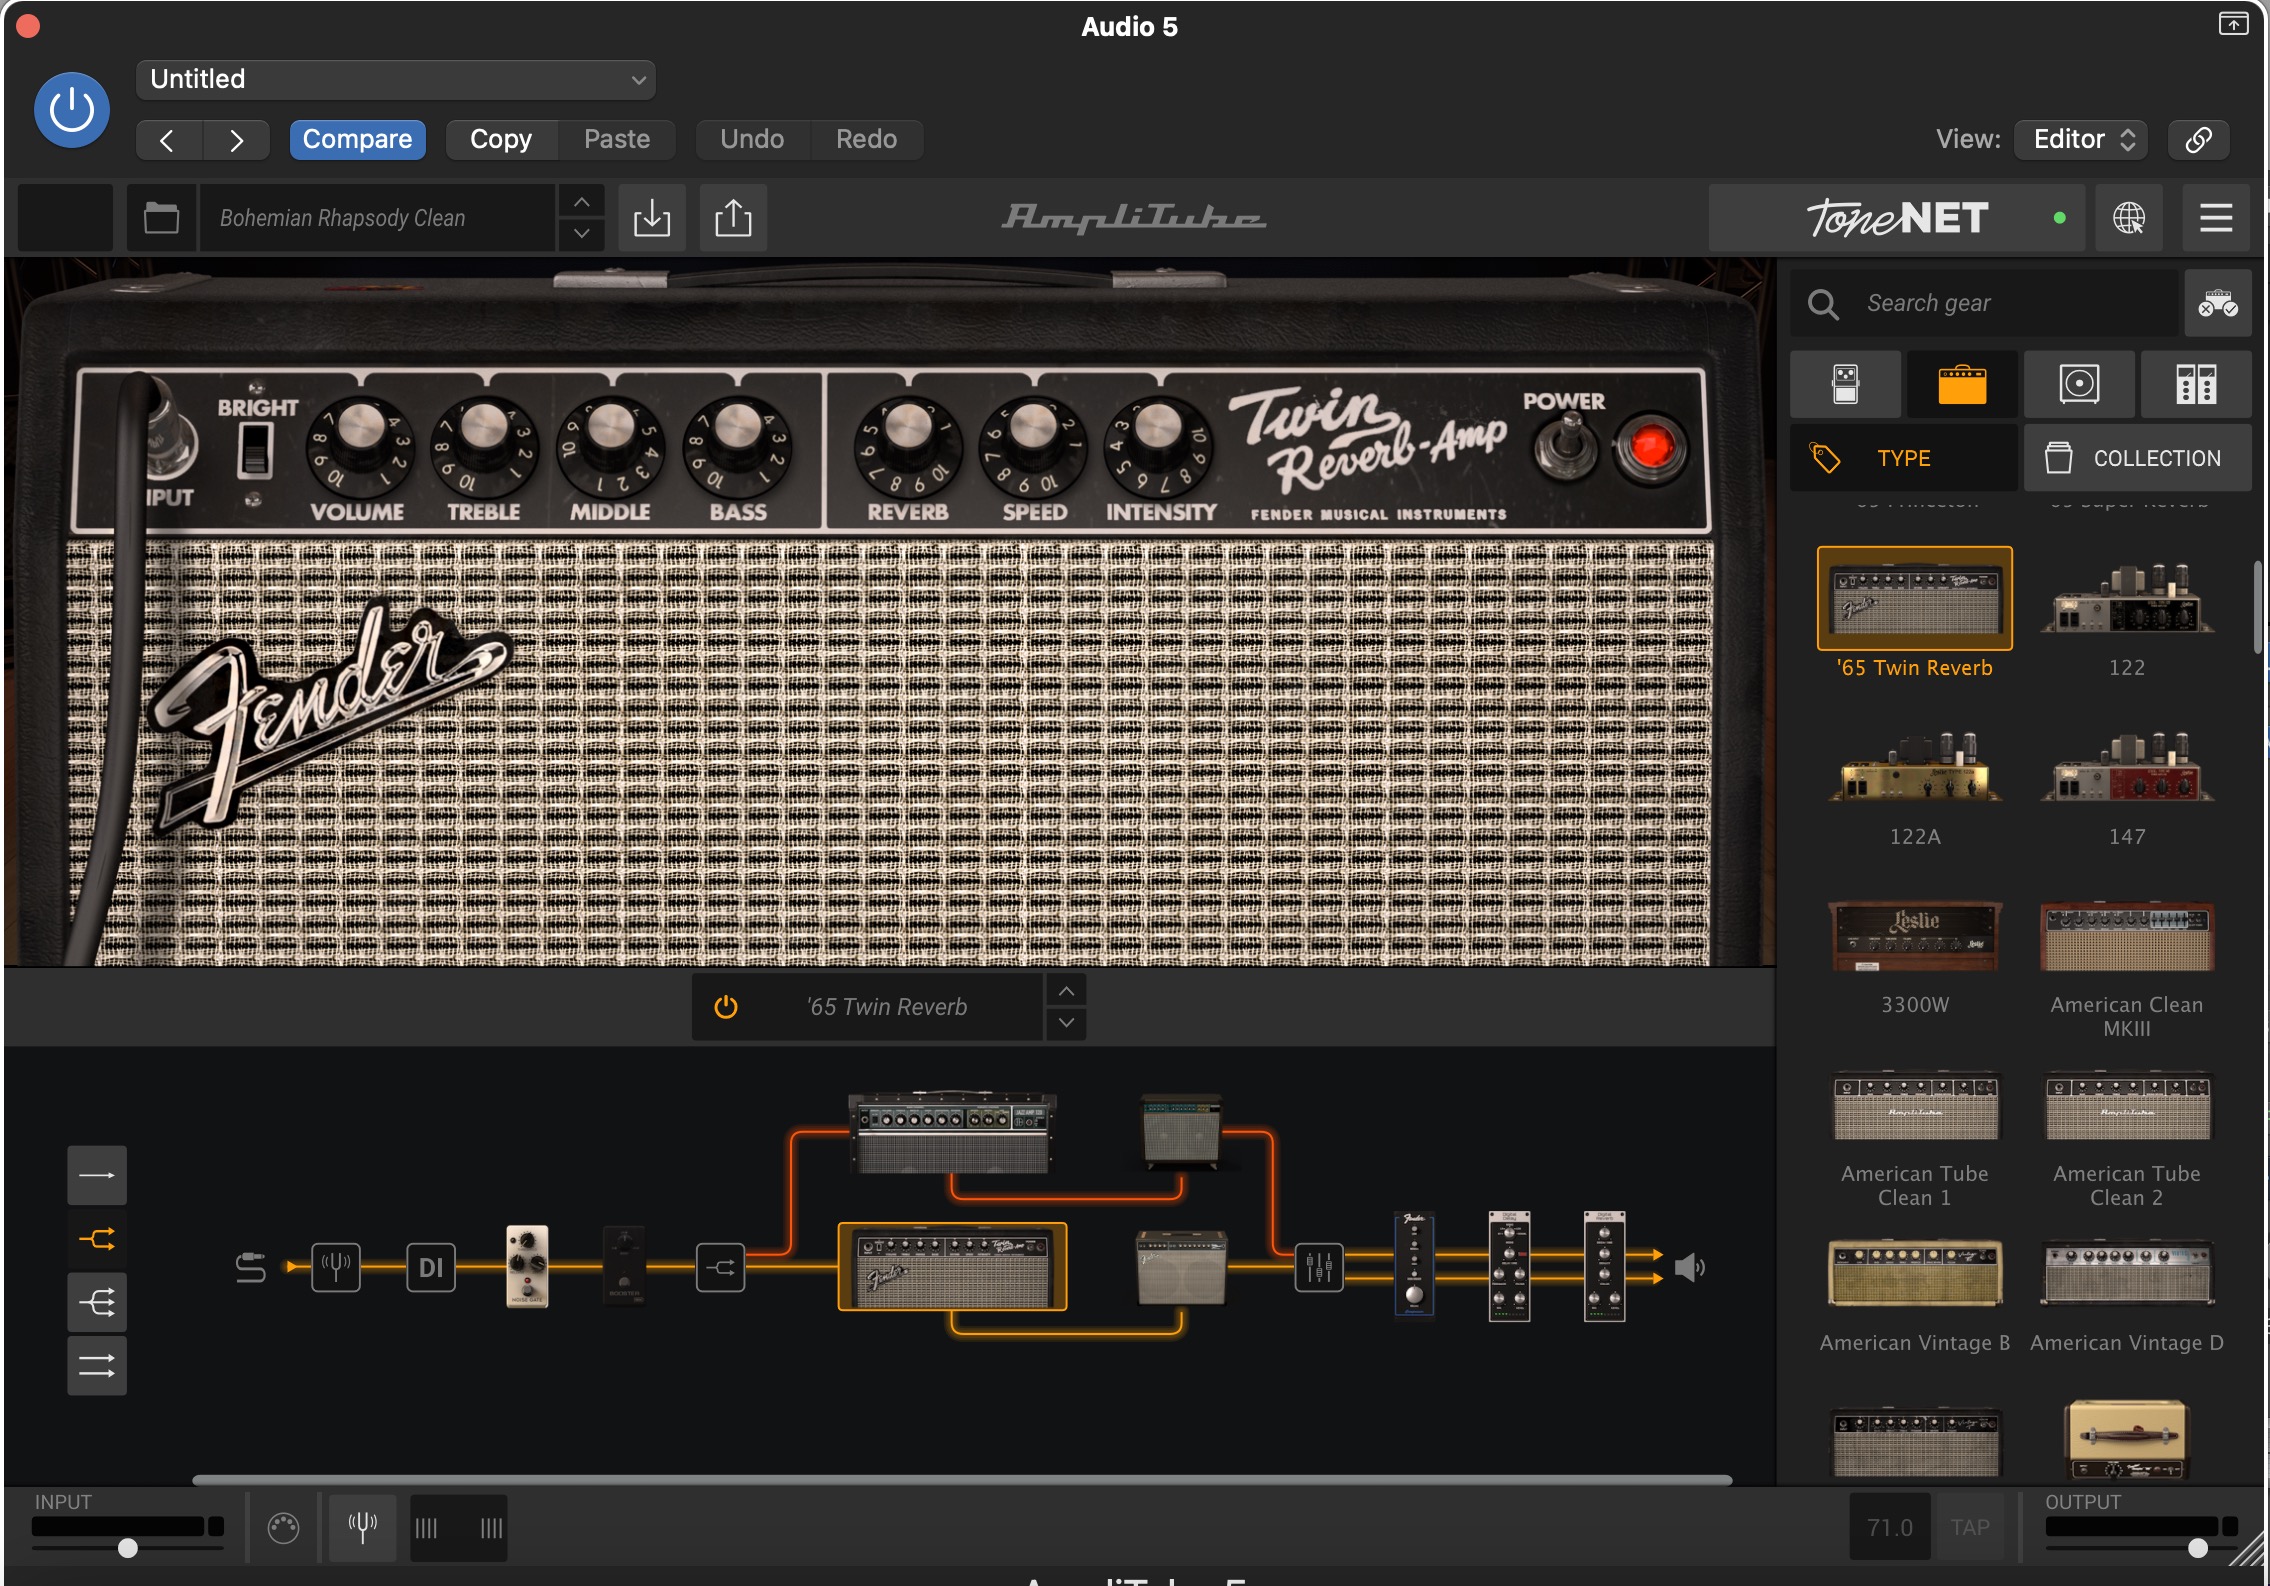Image resolution: width=2270 pixels, height=1586 pixels.
Task: Select the American Clean MKIII thumbnail
Action: pyautogui.click(x=2127, y=936)
